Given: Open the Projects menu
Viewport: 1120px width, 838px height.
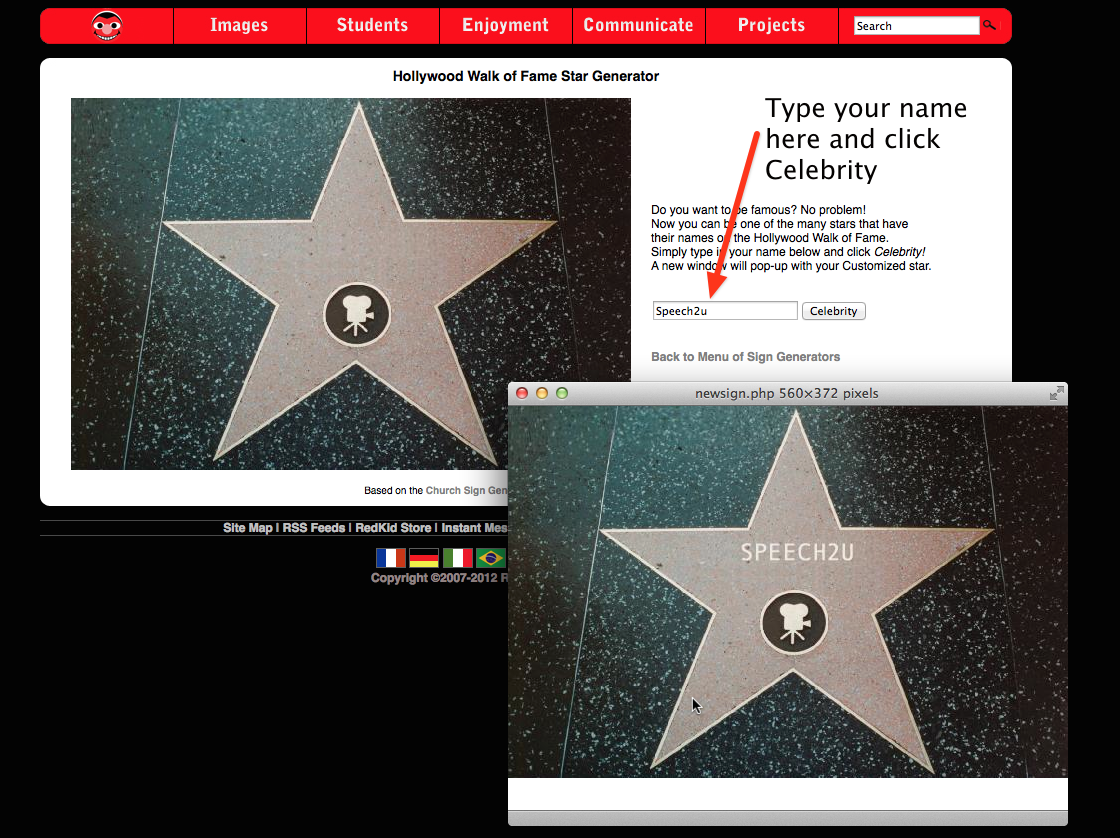Looking at the screenshot, I should pos(771,26).
